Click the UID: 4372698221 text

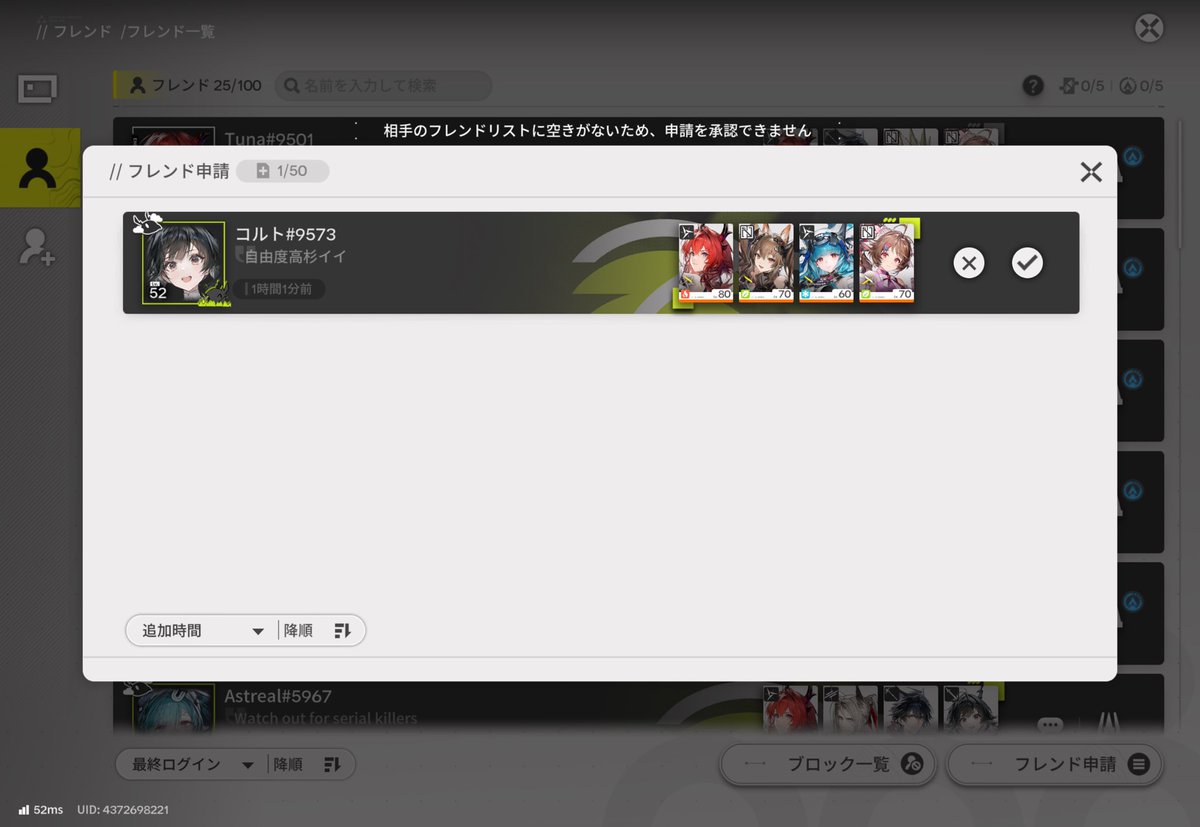tap(123, 809)
